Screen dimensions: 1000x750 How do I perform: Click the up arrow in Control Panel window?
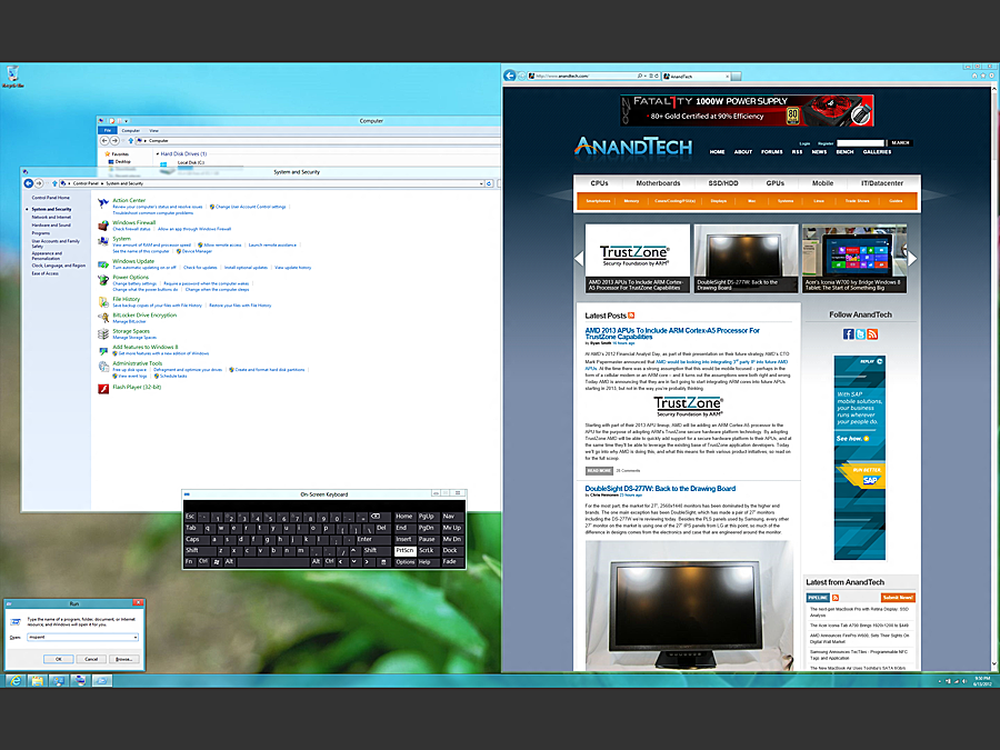click(54, 184)
